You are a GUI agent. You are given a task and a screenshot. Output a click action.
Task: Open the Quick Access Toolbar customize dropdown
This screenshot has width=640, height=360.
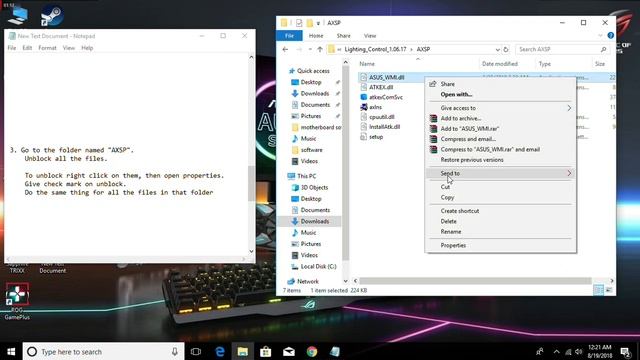[x=318, y=23]
